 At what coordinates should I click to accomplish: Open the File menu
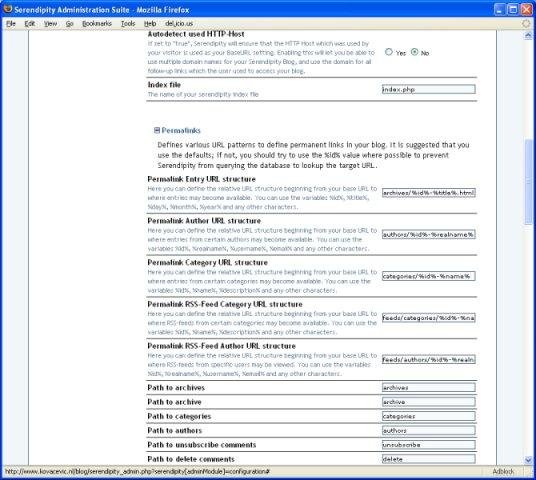pyautogui.click(x=11, y=24)
